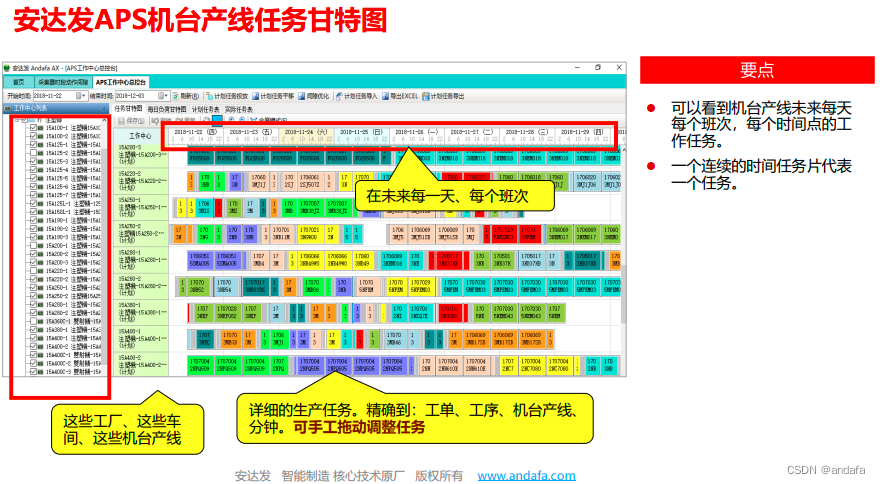This screenshot has height=484, width=880.
Task: Toggle the unchecked 15A360C-1 checkbox
Action: click(x=33, y=321)
